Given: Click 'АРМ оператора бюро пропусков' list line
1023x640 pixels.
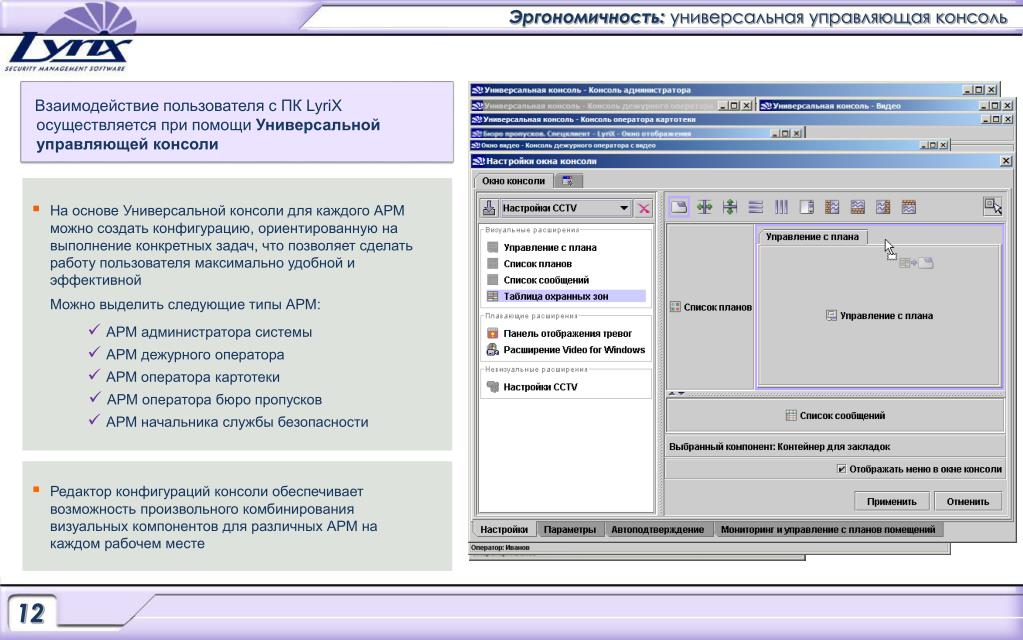Looking at the screenshot, I should [214, 399].
